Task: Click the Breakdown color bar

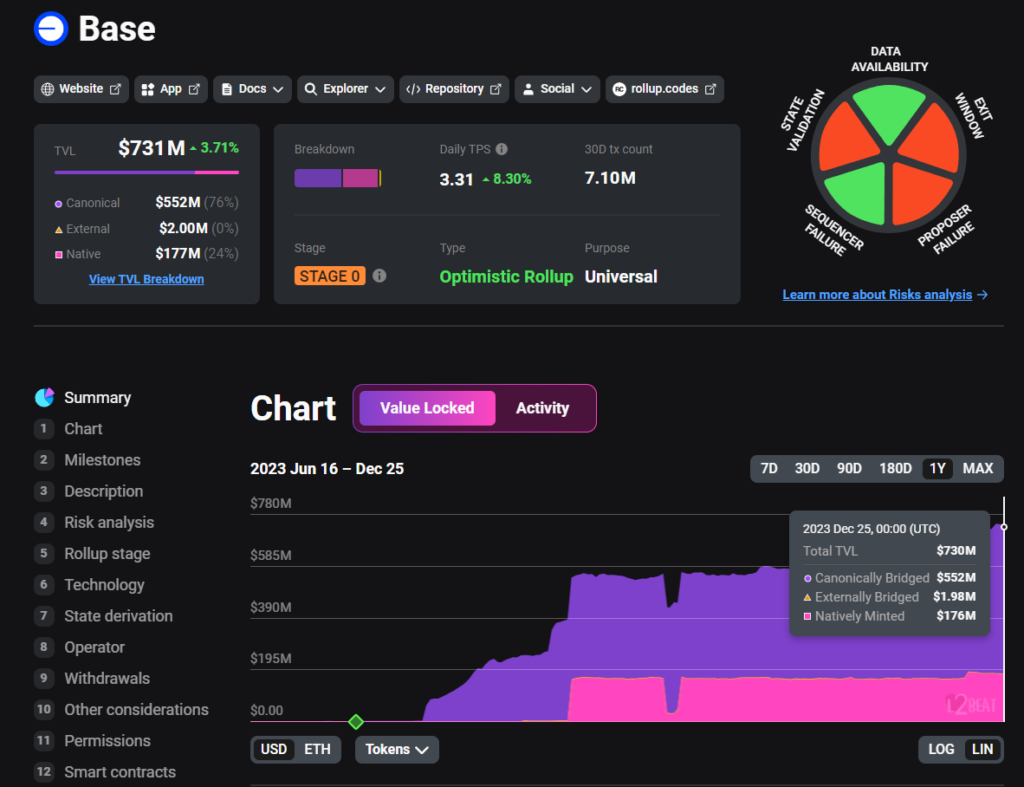Action: coord(338,178)
